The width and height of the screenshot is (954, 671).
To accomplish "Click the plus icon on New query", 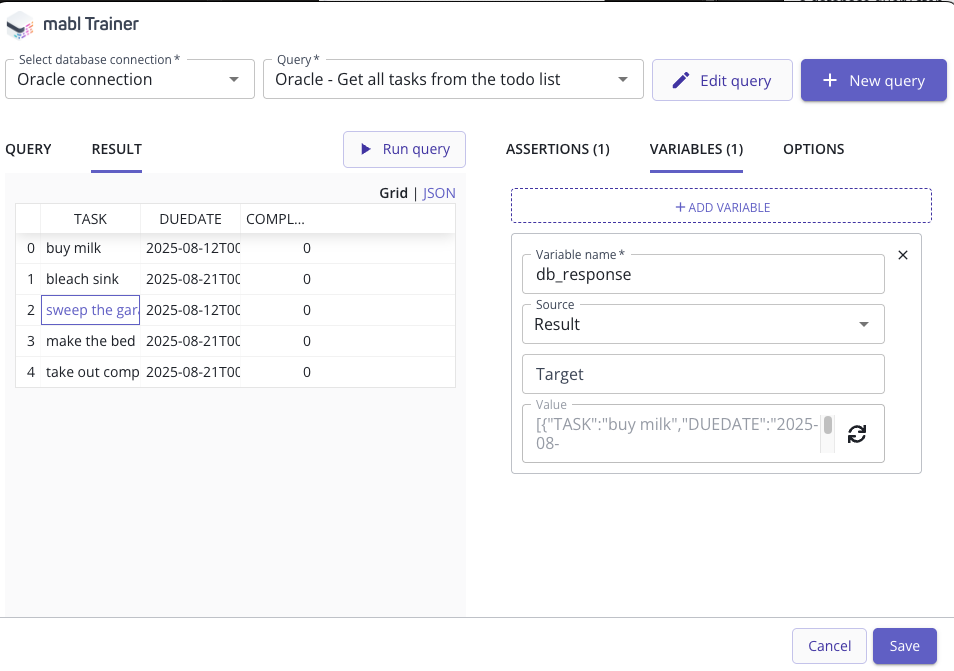I will tap(829, 81).
